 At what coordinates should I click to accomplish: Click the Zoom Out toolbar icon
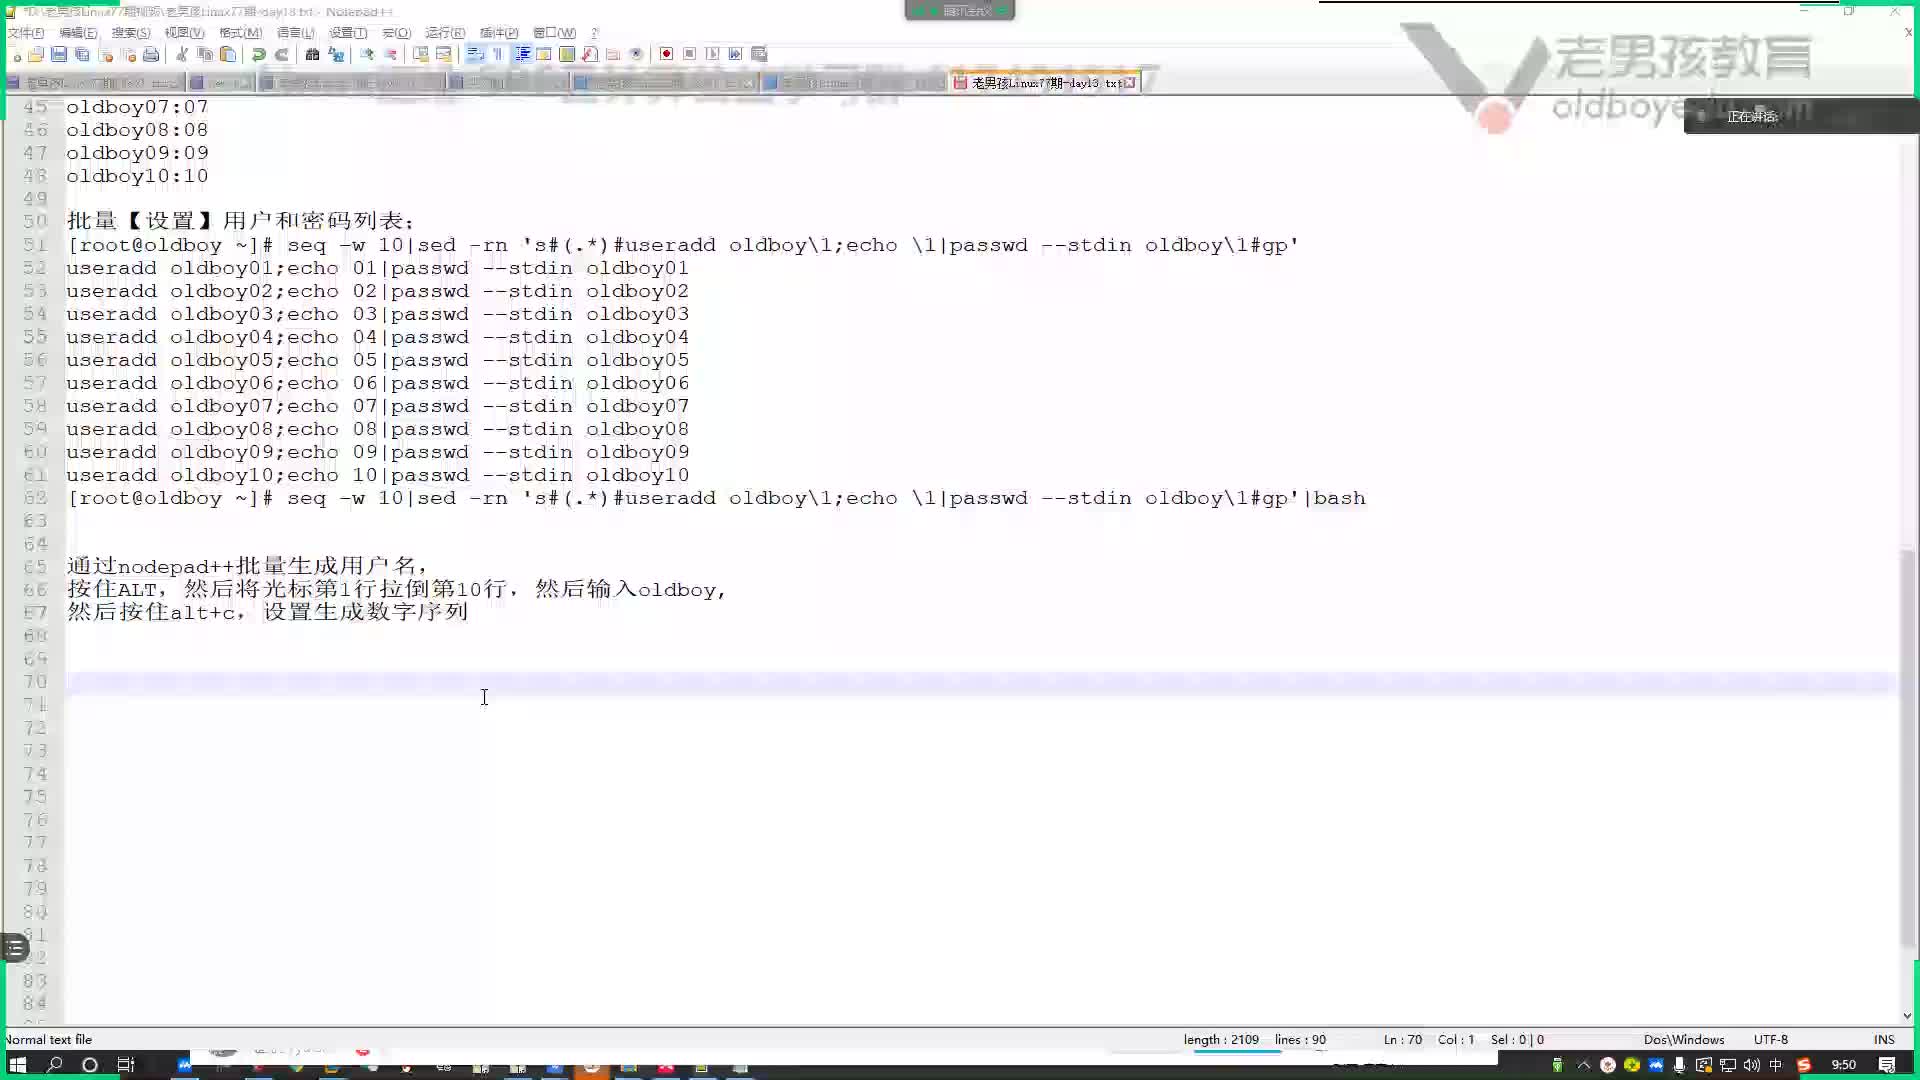point(390,54)
